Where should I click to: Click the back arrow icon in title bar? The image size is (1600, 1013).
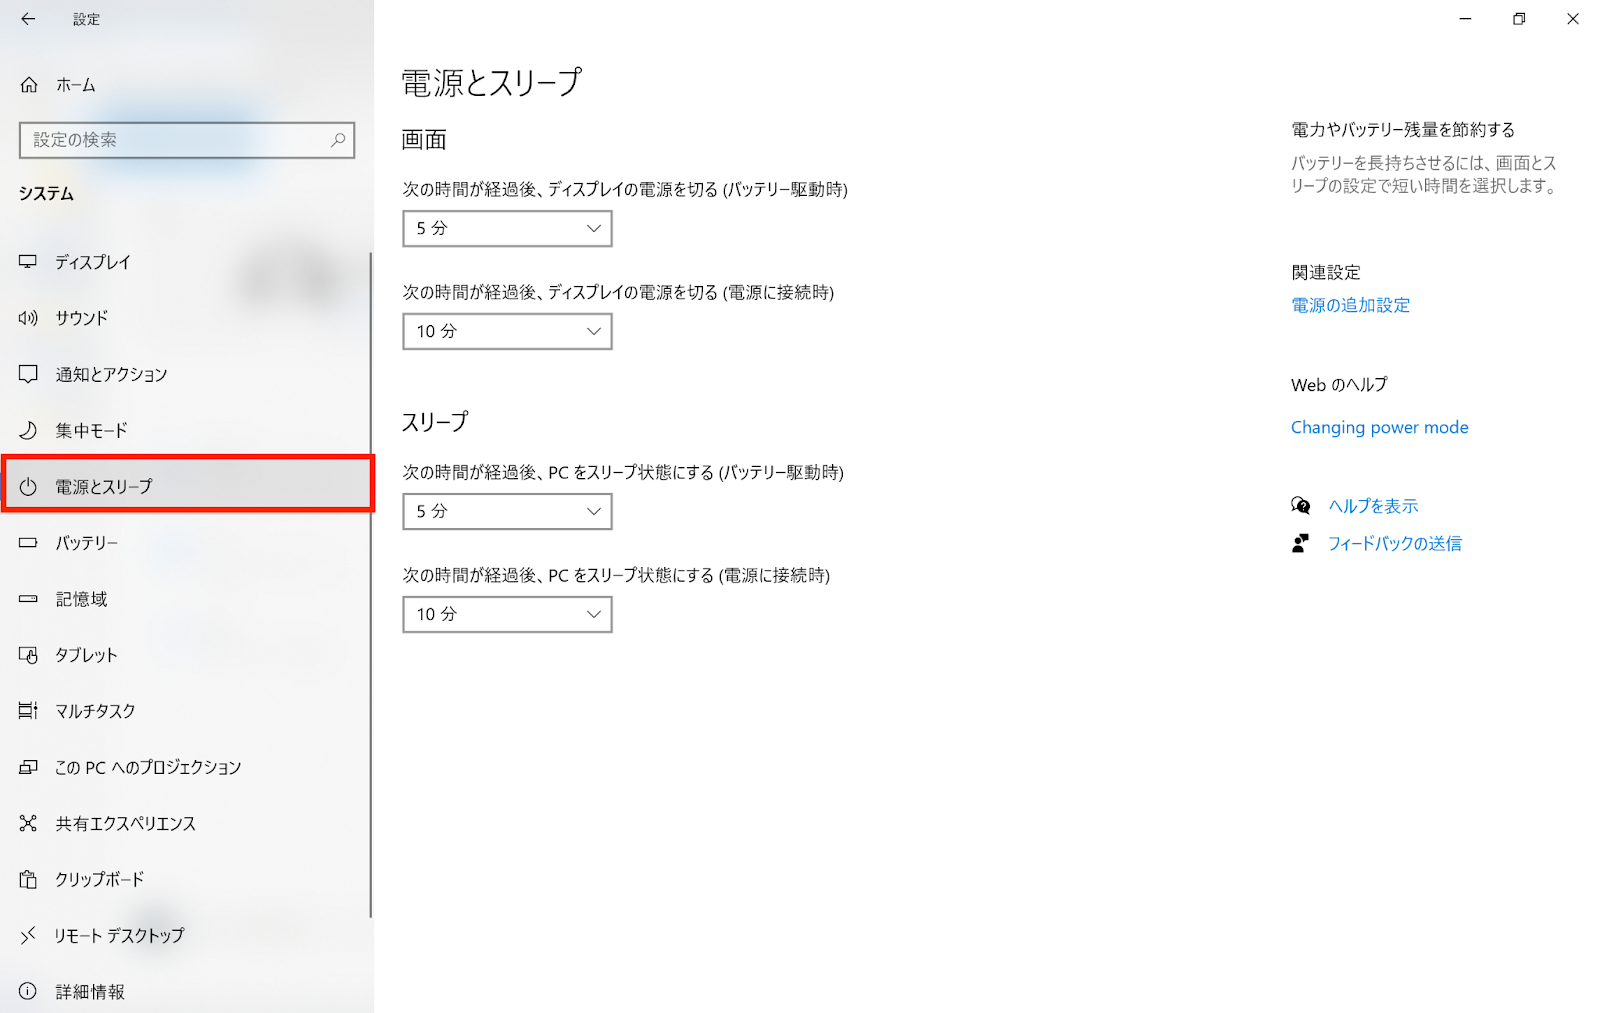coord(28,18)
